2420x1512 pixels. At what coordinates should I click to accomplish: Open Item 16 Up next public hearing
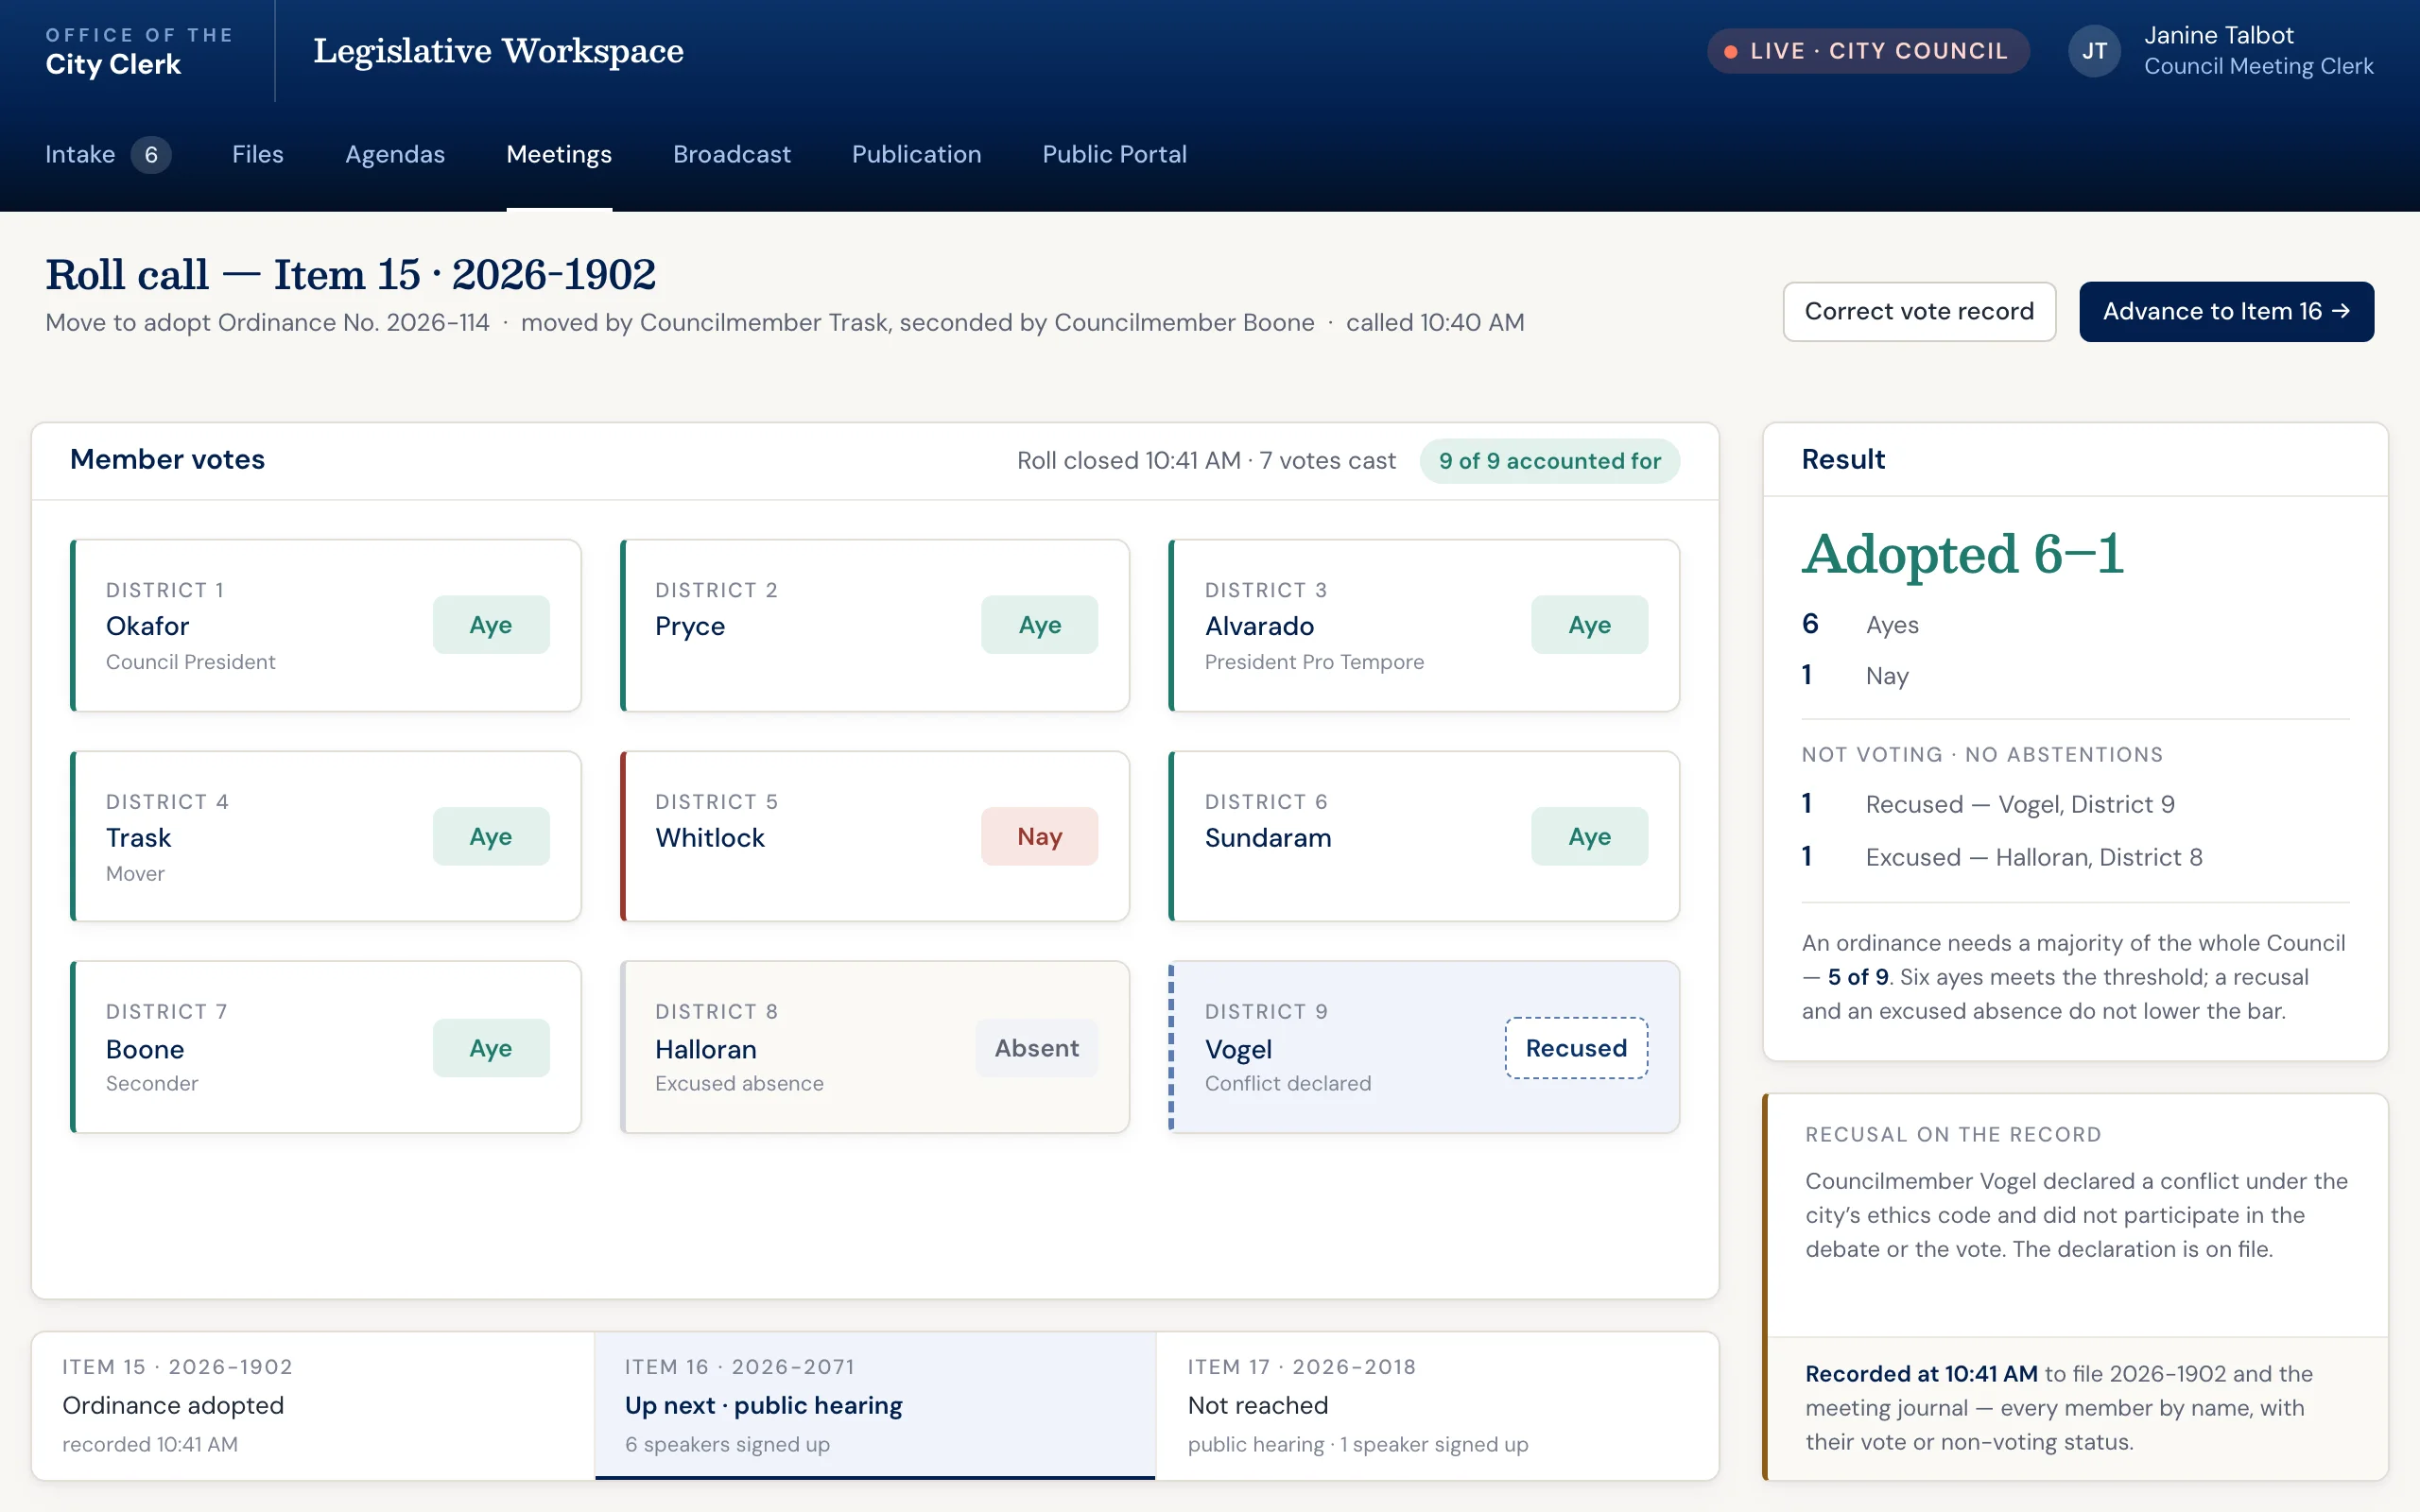point(875,1405)
